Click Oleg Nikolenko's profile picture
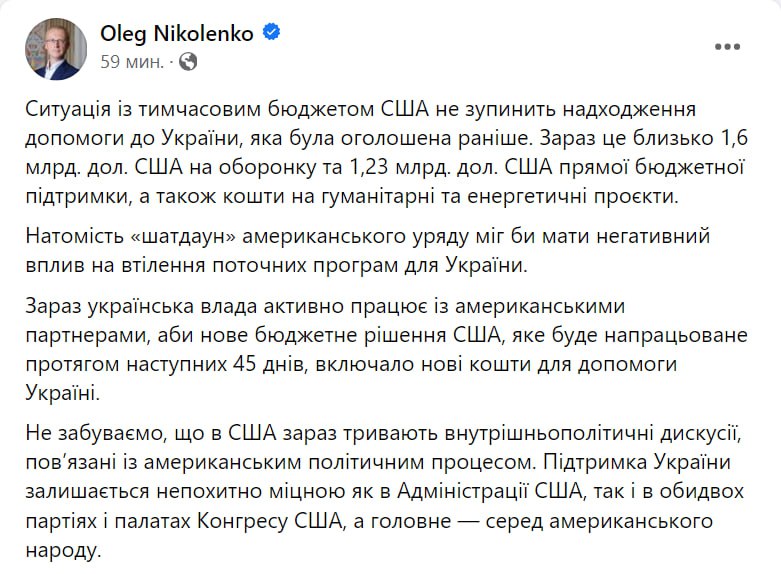This screenshot has width=781, height=574. tap(55, 48)
